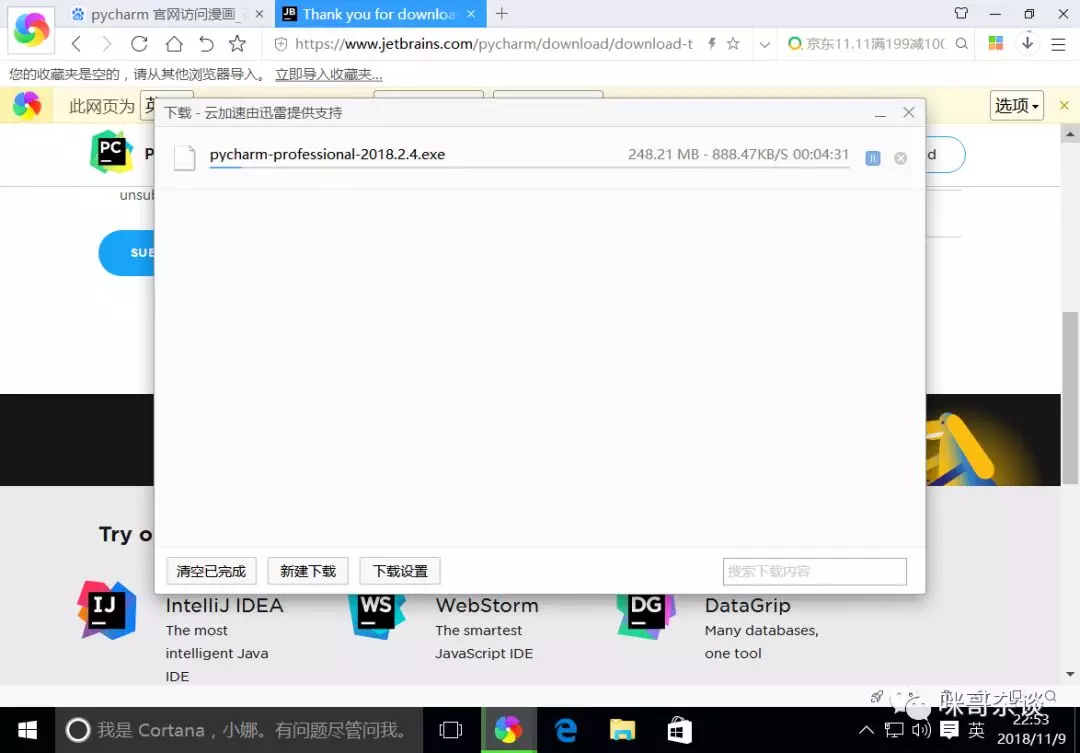This screenshot has height=753, width=1080.
Task: Click the undo closed tab icon
Action: [205, 44]
